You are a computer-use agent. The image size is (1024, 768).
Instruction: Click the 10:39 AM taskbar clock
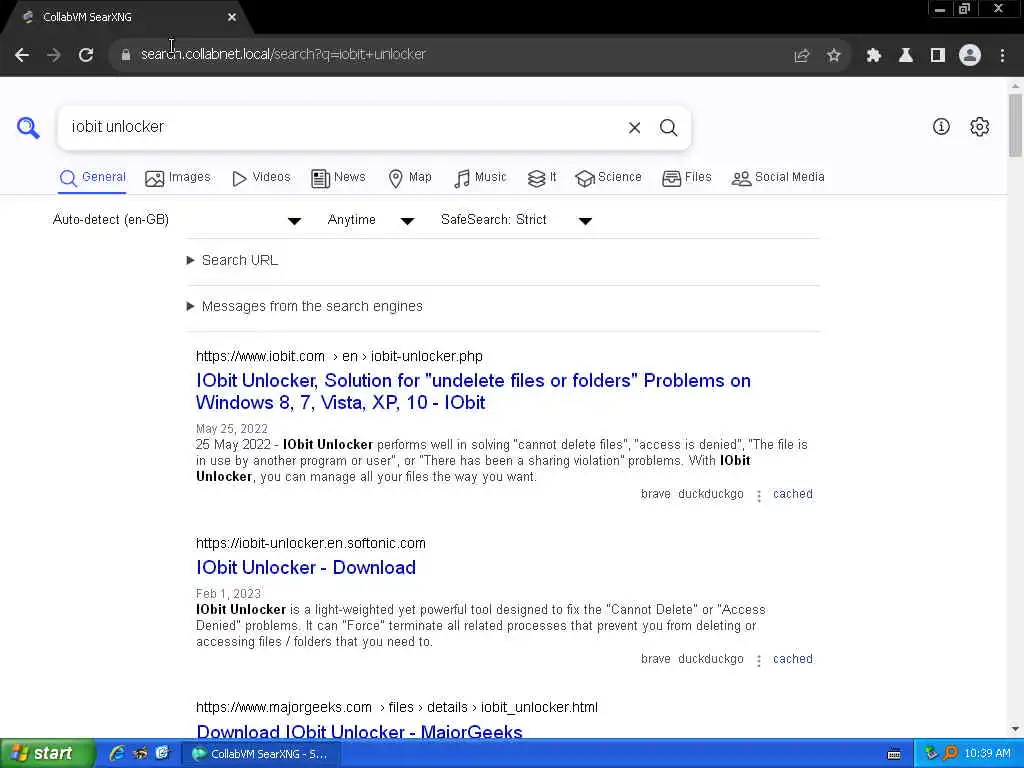987,754
